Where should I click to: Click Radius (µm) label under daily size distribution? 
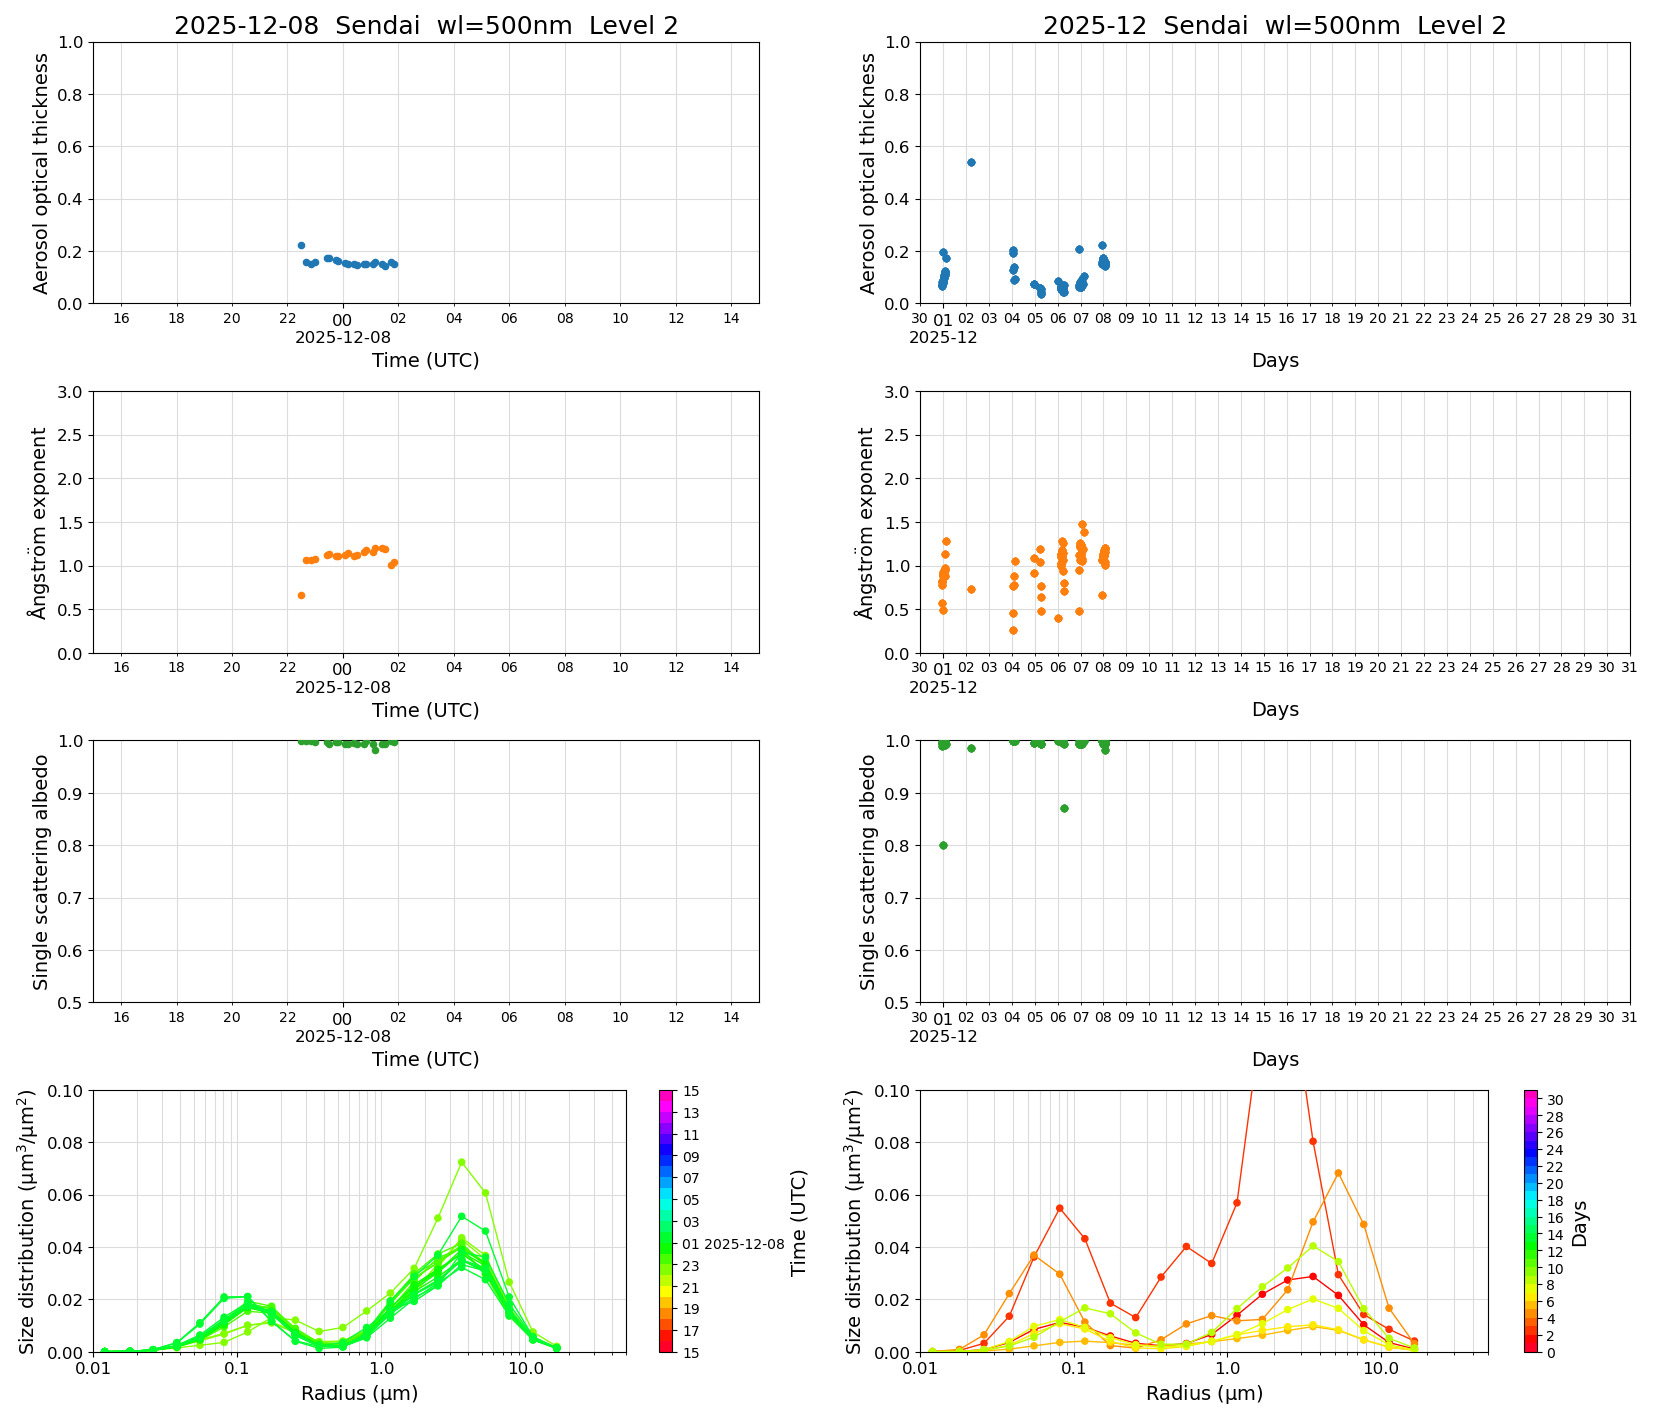point(359,1393)
